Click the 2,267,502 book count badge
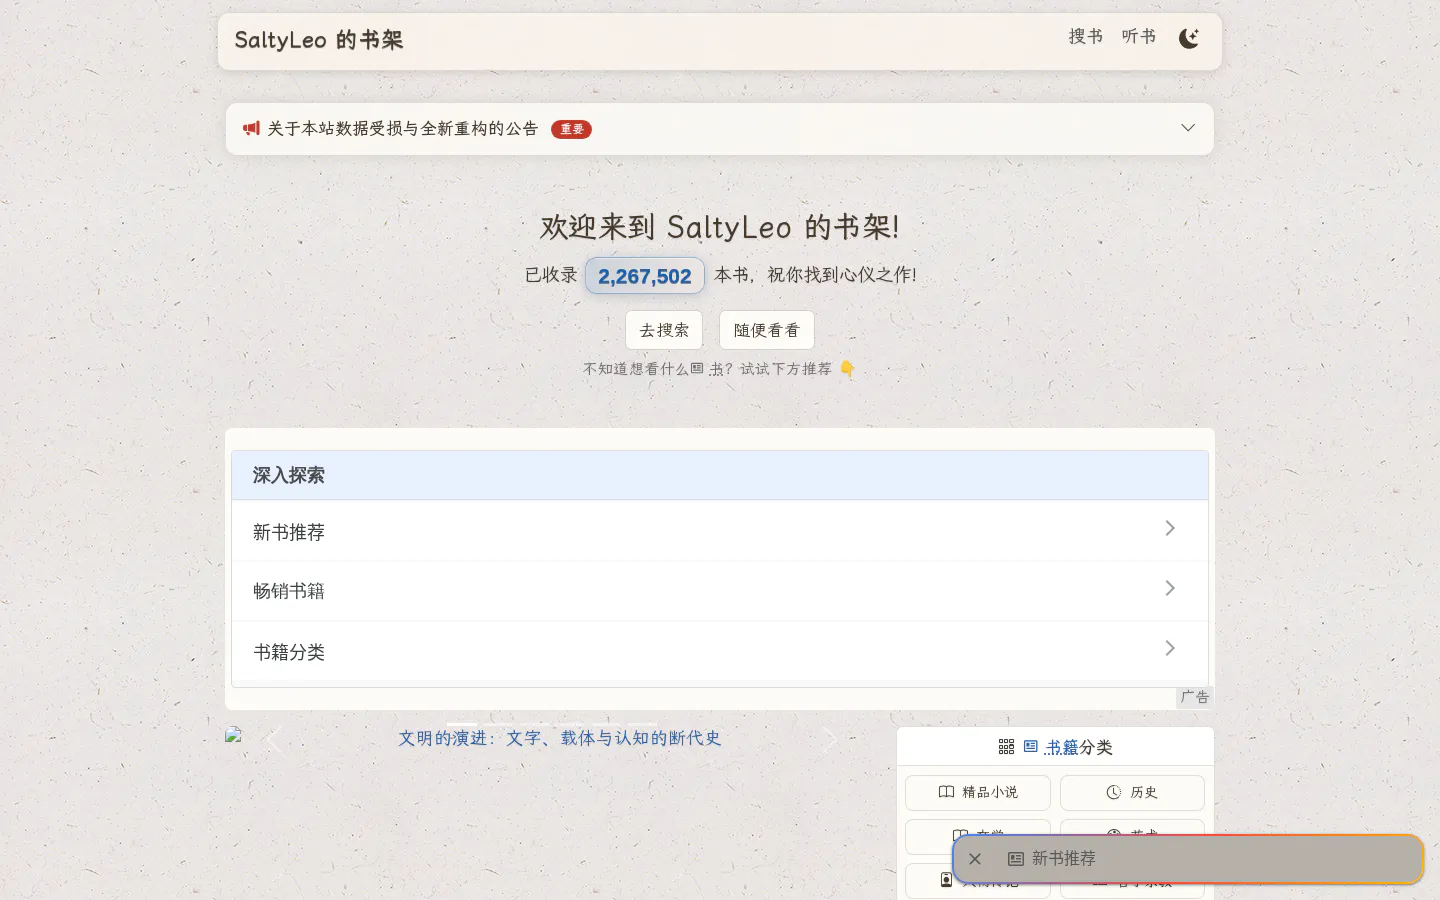This screenshot has width=1440, height=900. coord(645,276)
